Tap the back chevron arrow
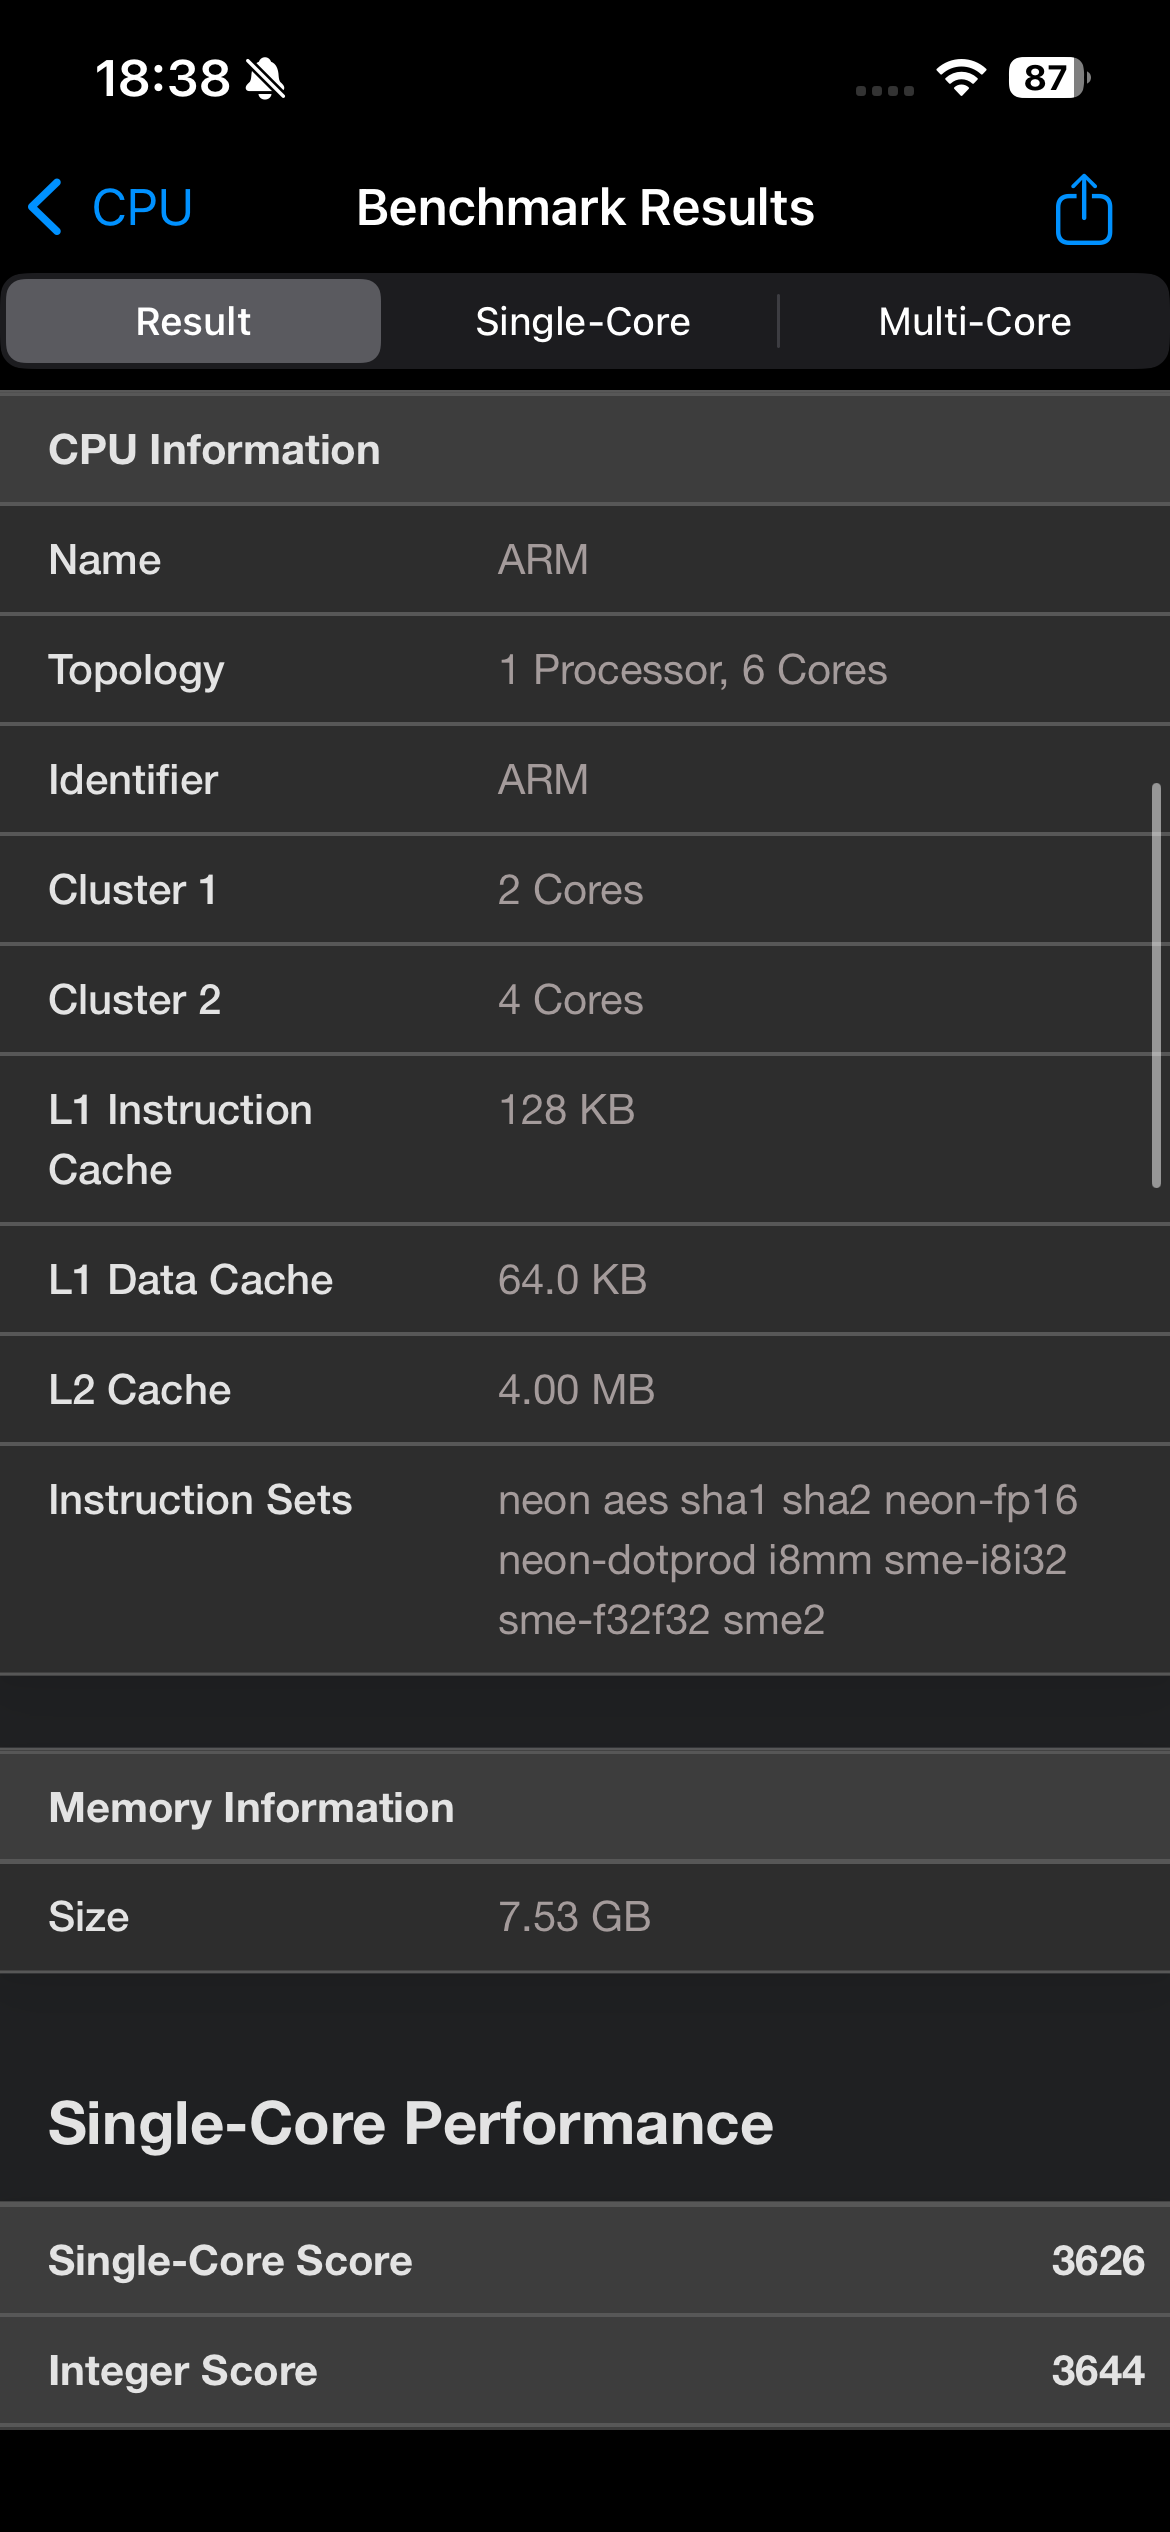This screenshot has width=1170, height=2532. (x=46, y=207)
